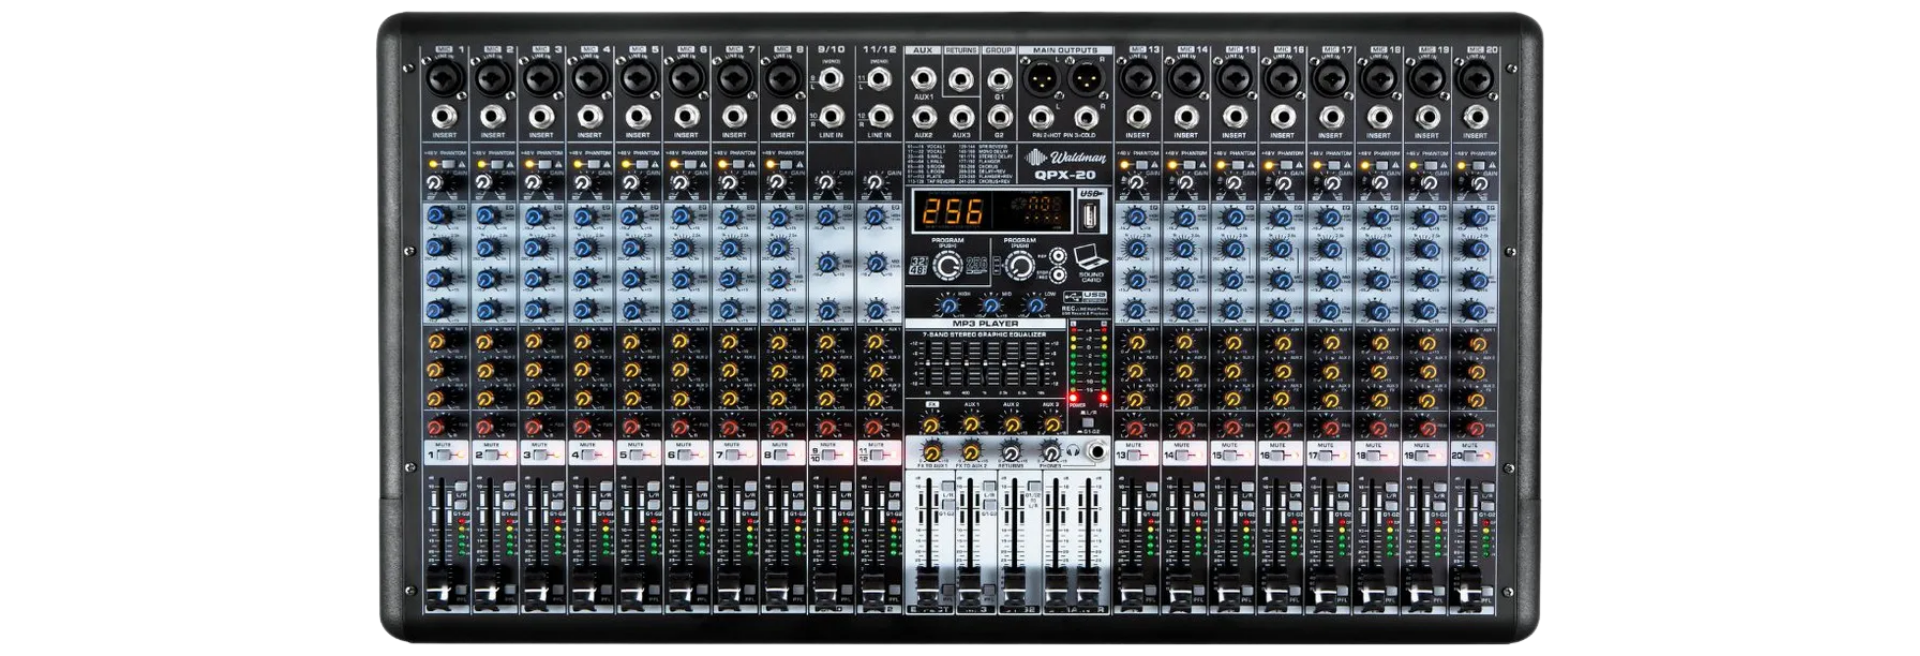Toggle channel 1 +48V phantom power switch
Image resolution: width=1920 pixels, height=656 pixels.
coord(448,164)
